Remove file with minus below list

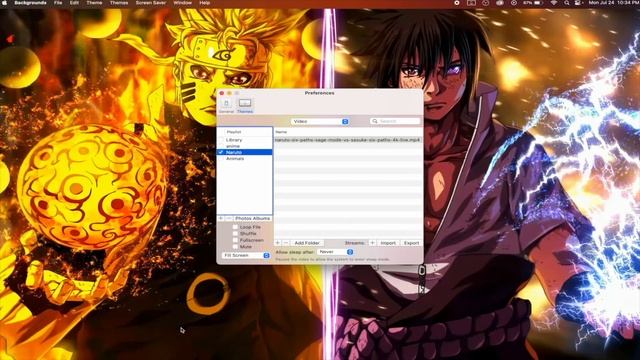tap(286, 243)
